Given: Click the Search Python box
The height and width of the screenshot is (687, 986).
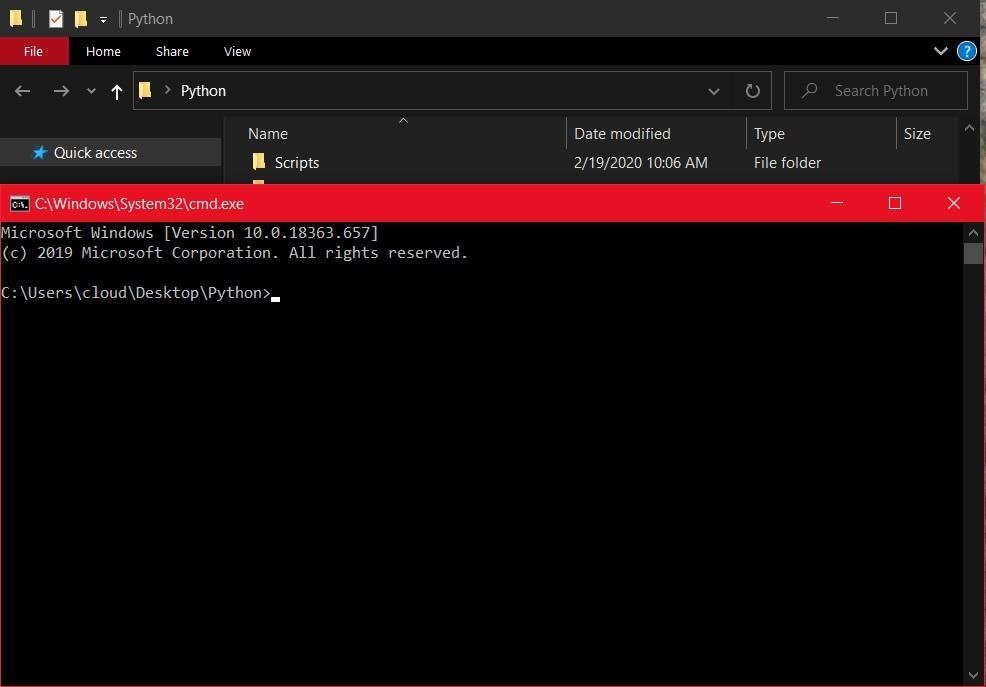Looking at the screenshot, I should click(875, 91).
